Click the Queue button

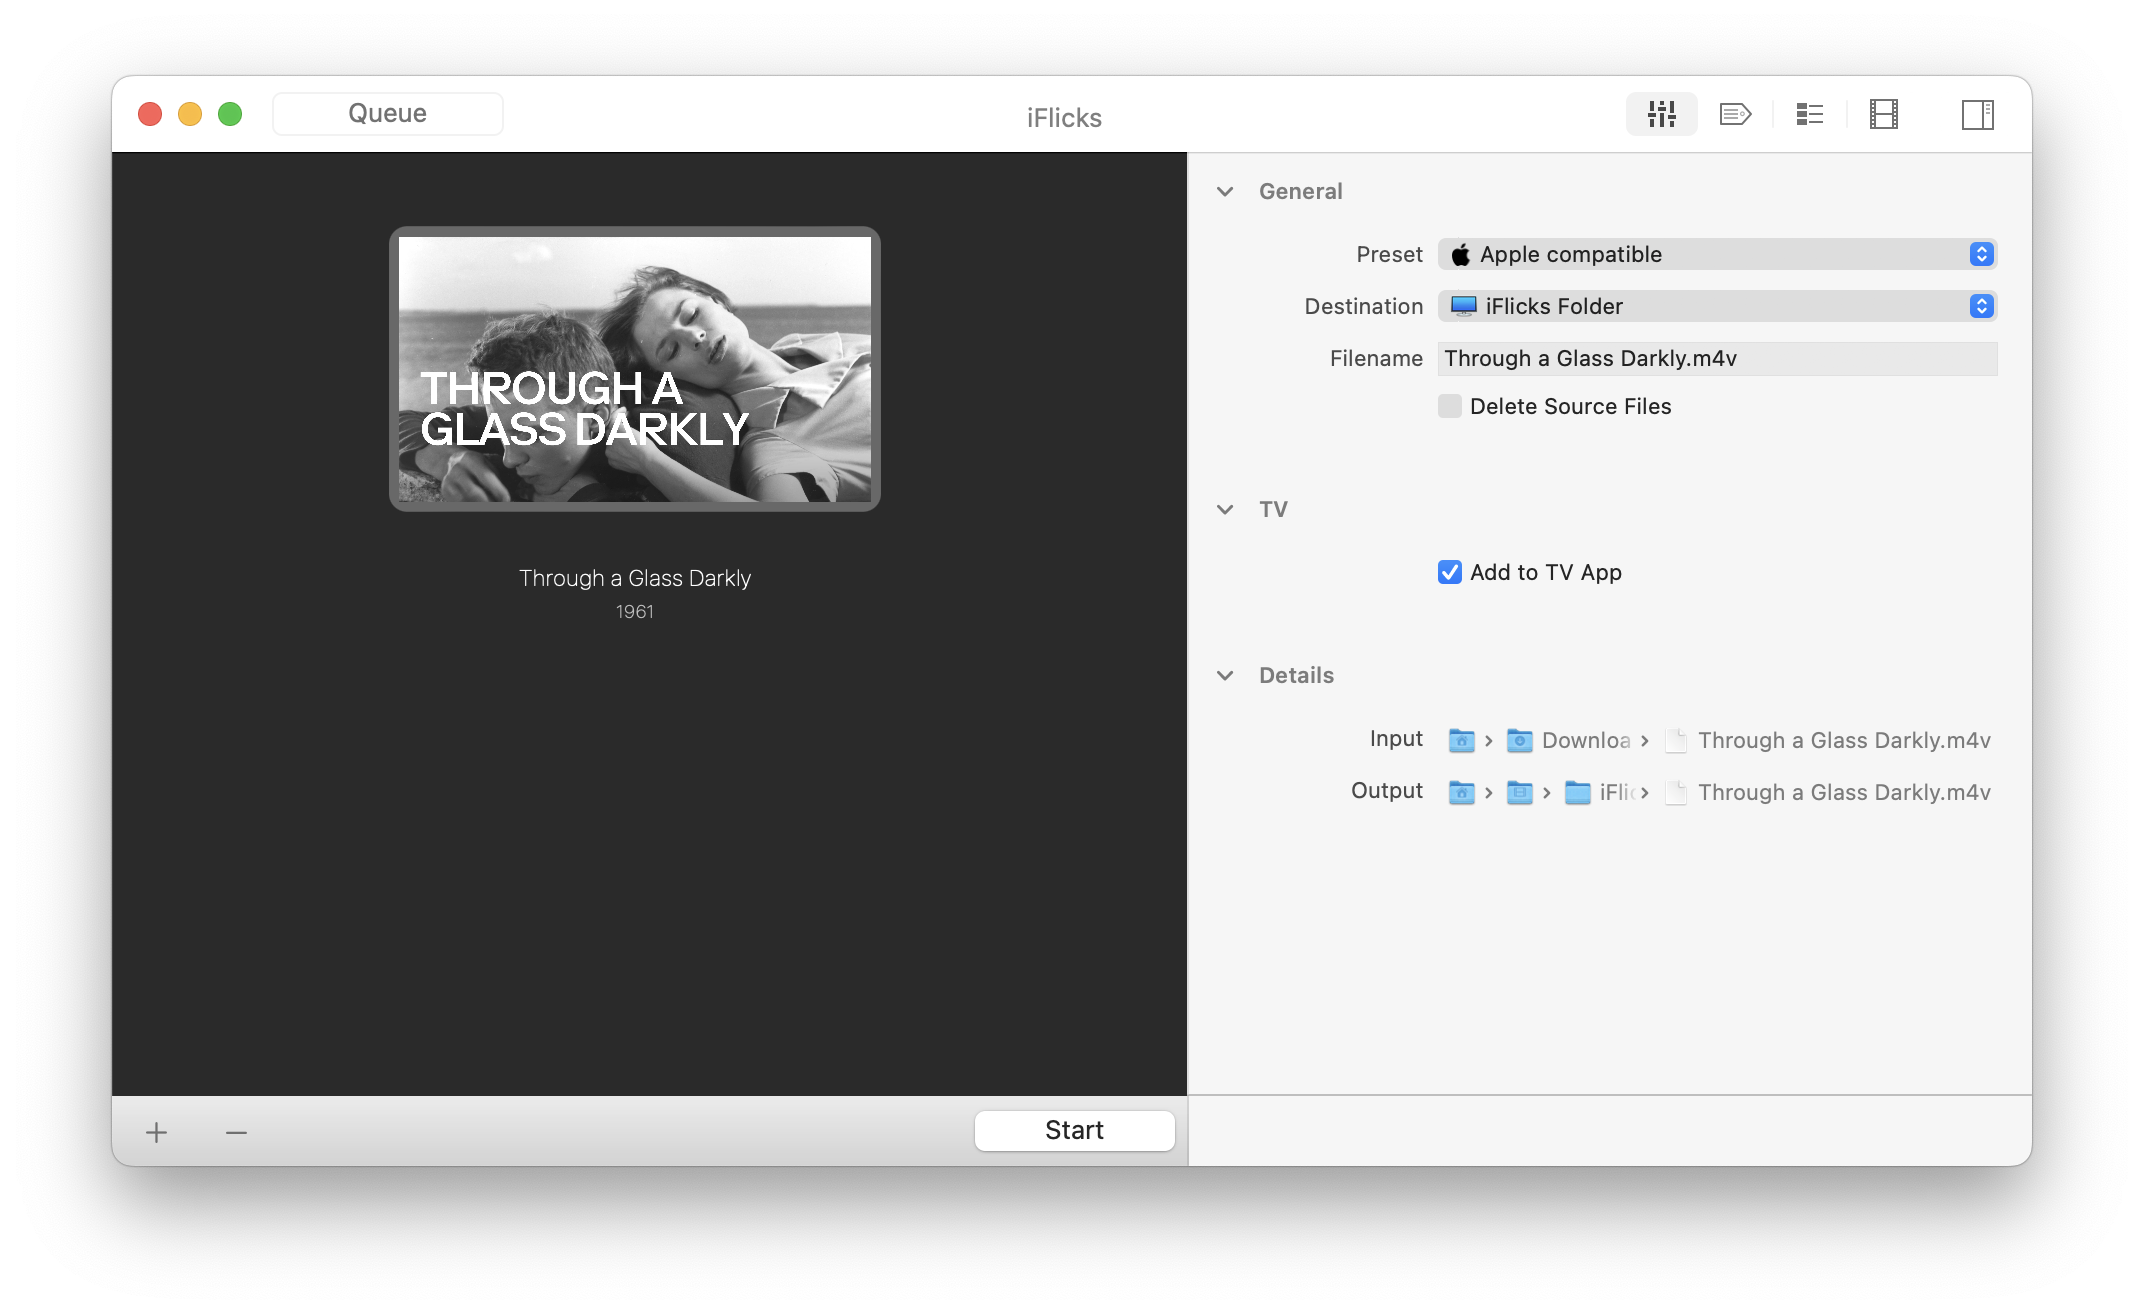tap(387, 114)
